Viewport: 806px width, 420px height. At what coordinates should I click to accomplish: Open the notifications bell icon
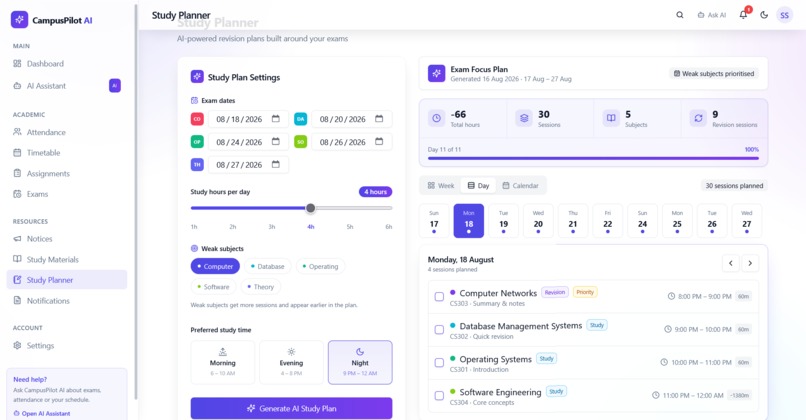[x=743, y=15]
